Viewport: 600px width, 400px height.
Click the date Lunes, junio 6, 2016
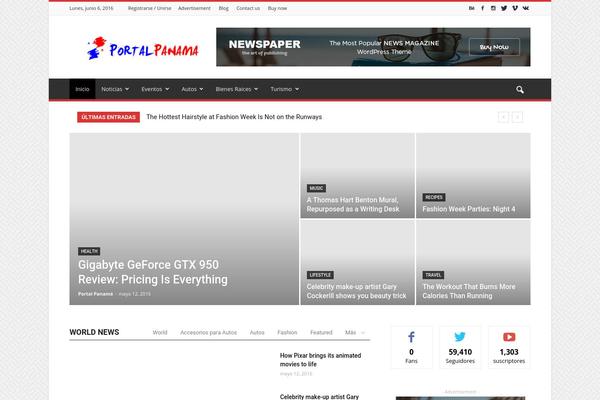click(x=91, y=8)
